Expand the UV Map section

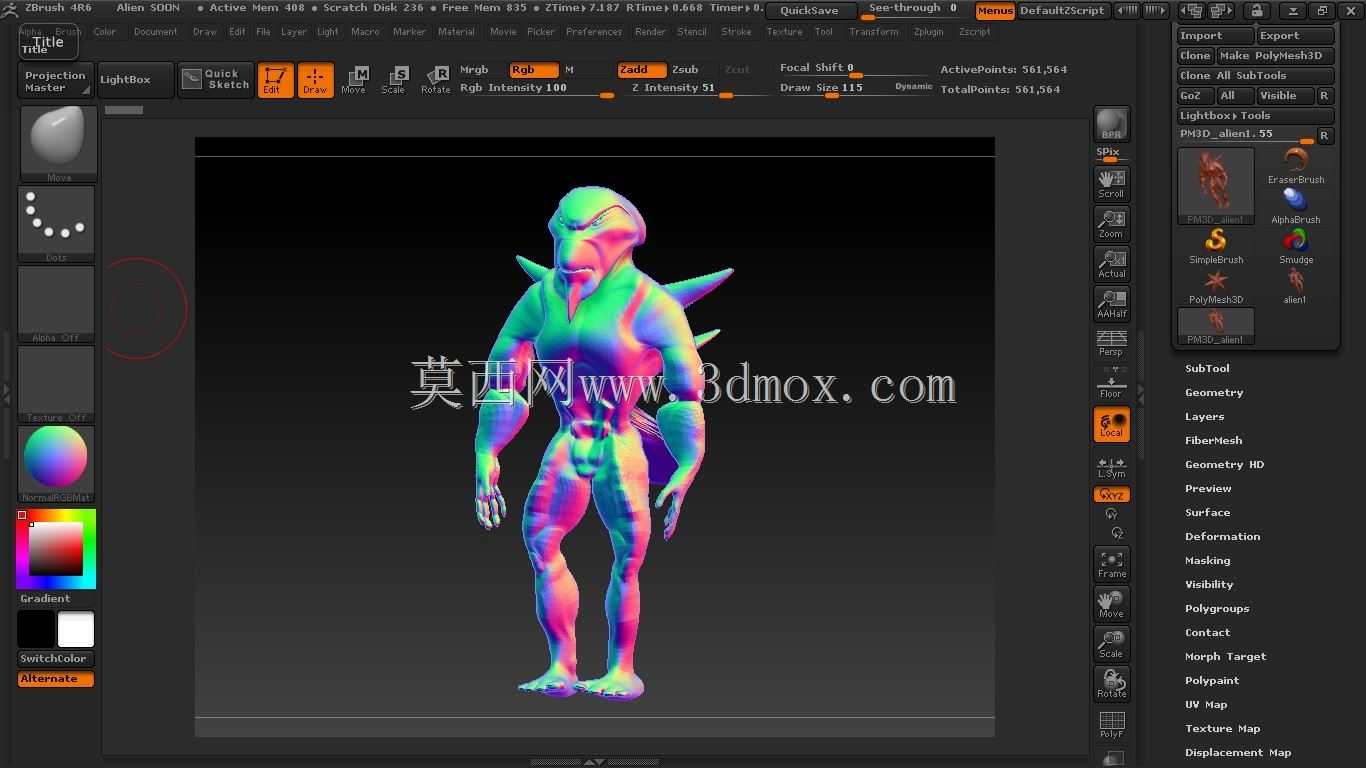click(x=1205, y=705)
